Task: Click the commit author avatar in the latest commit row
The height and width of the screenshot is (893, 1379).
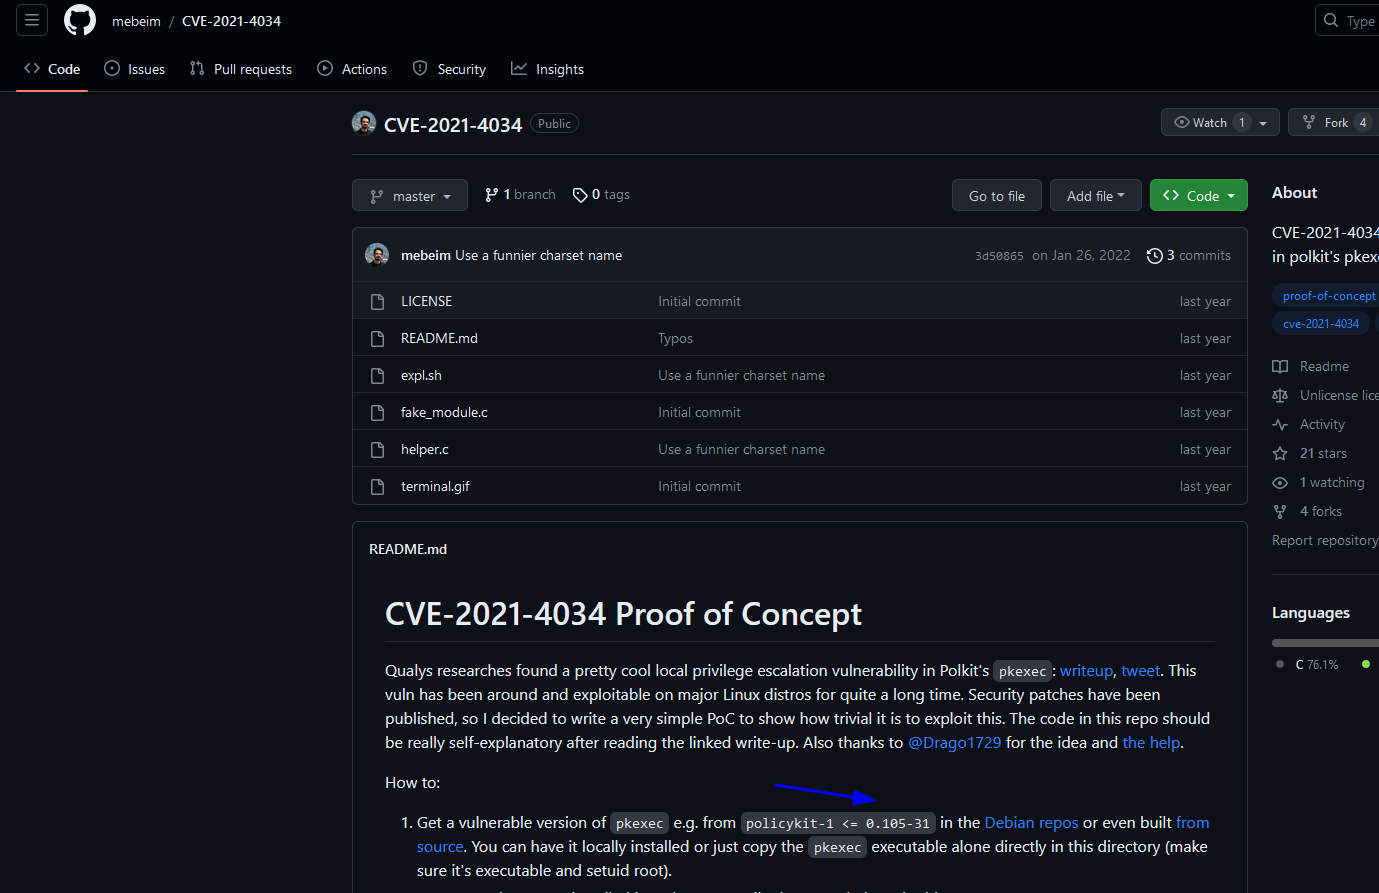Action: click(377, 255)
